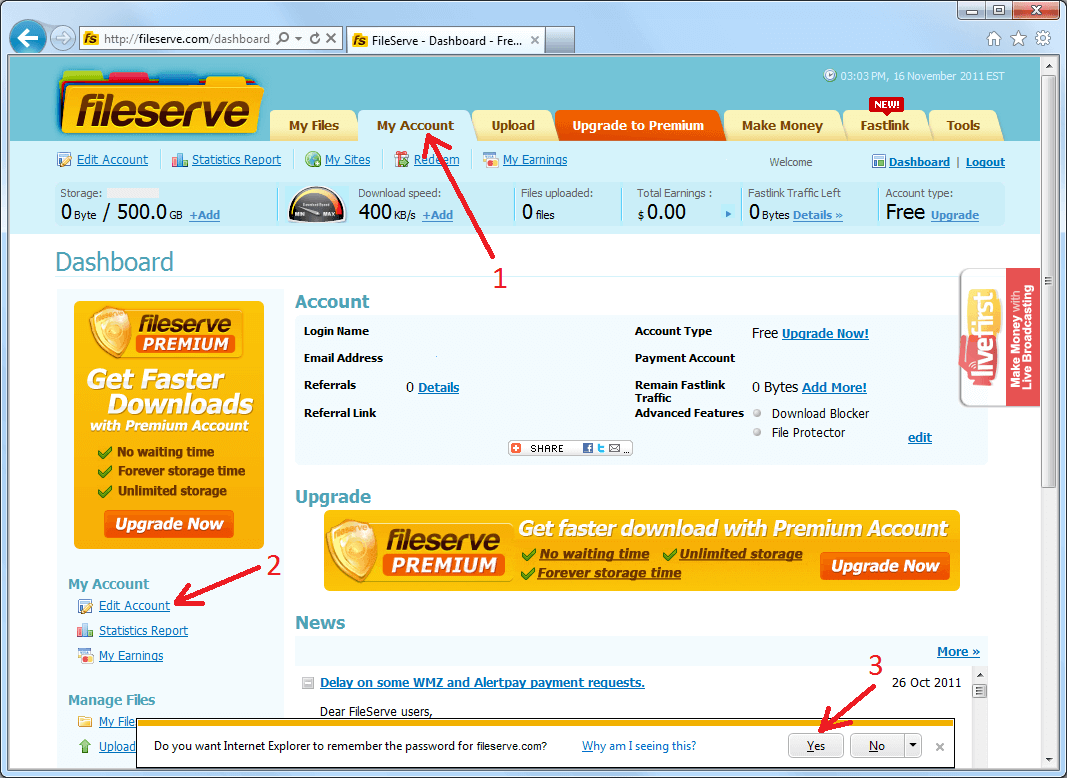
Task: Share via the Facebook icon
Action: 587,448
